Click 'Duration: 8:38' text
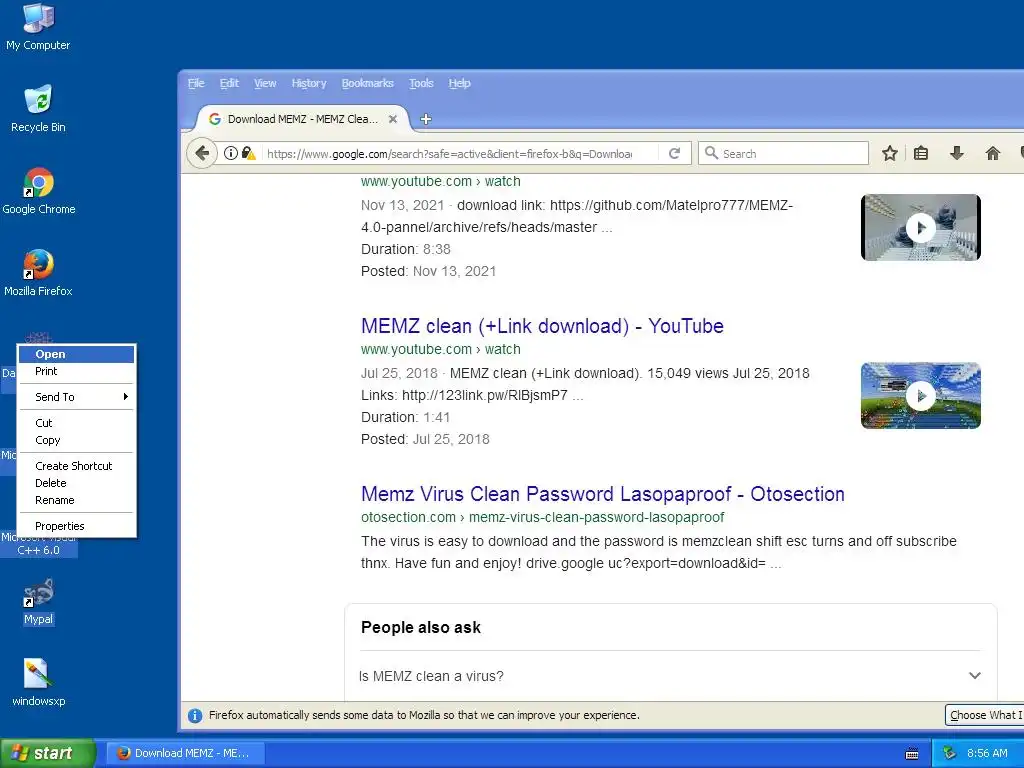The image size is (1024, 768). click(406, 249)
